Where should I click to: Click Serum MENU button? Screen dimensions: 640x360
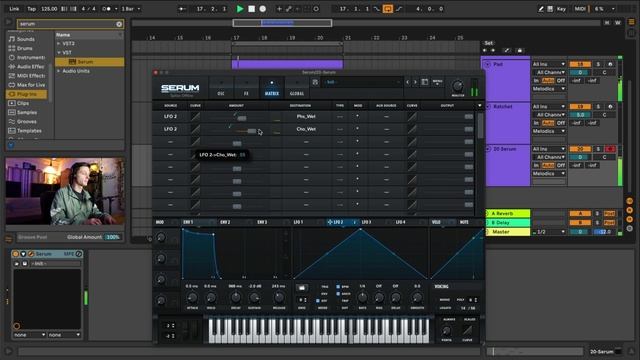tap(437, 82)
